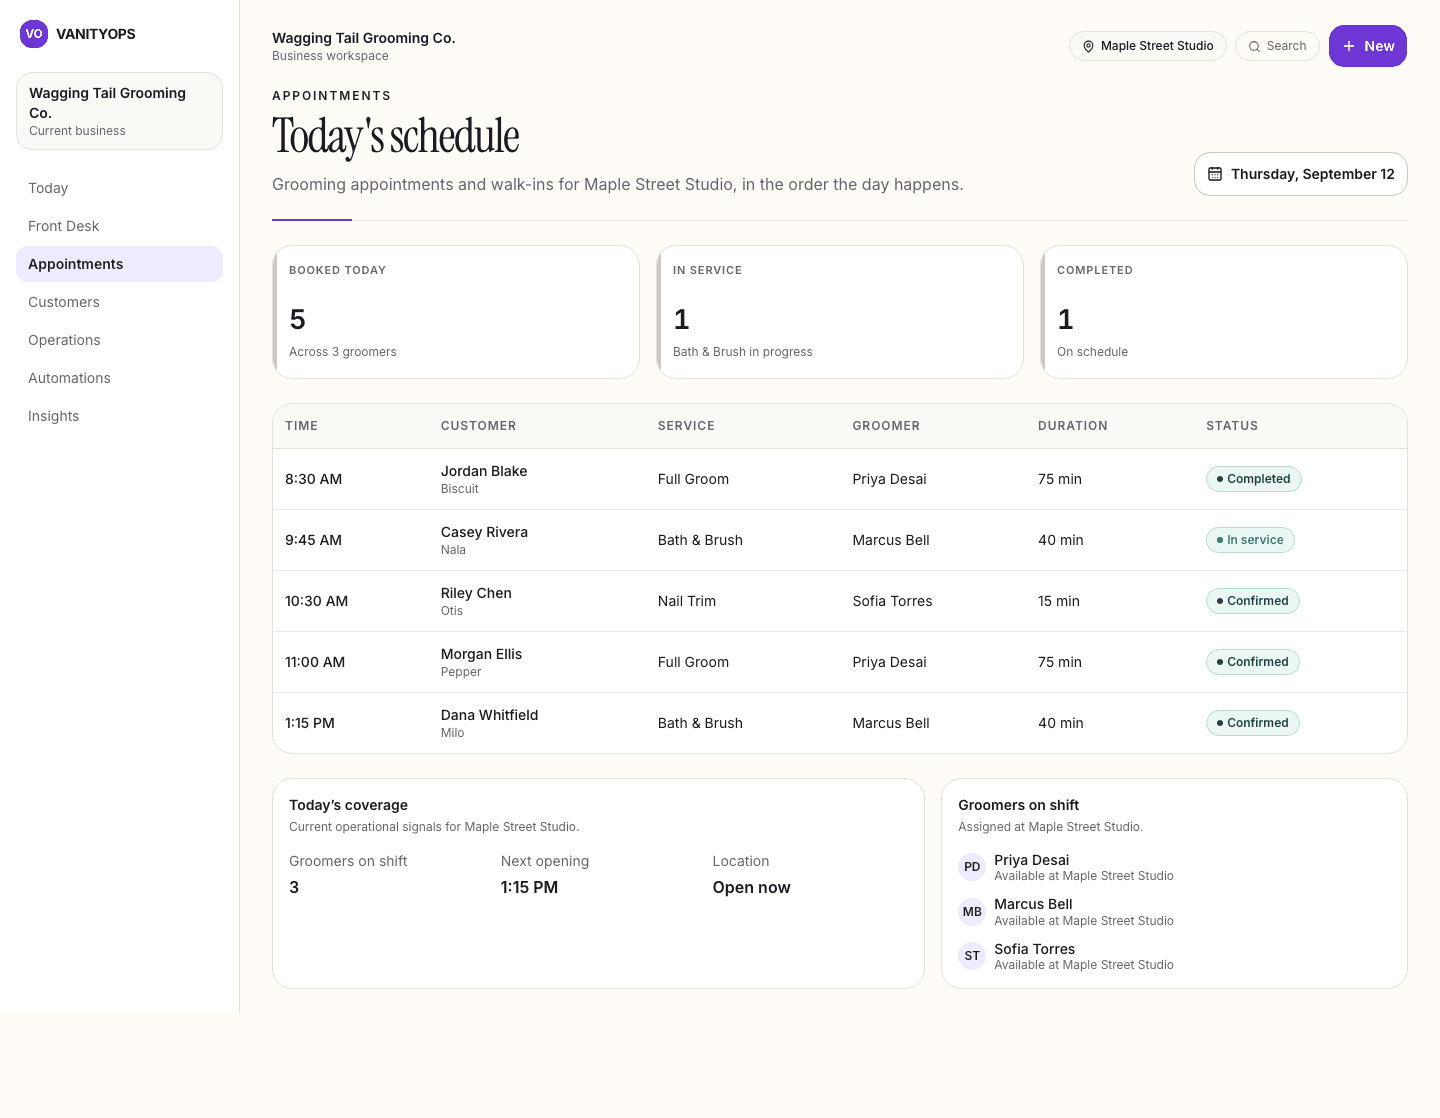The image size is (1440, 1118).
Task: Click the 1:15 PM Next opening value
Action: pos(529,887)
